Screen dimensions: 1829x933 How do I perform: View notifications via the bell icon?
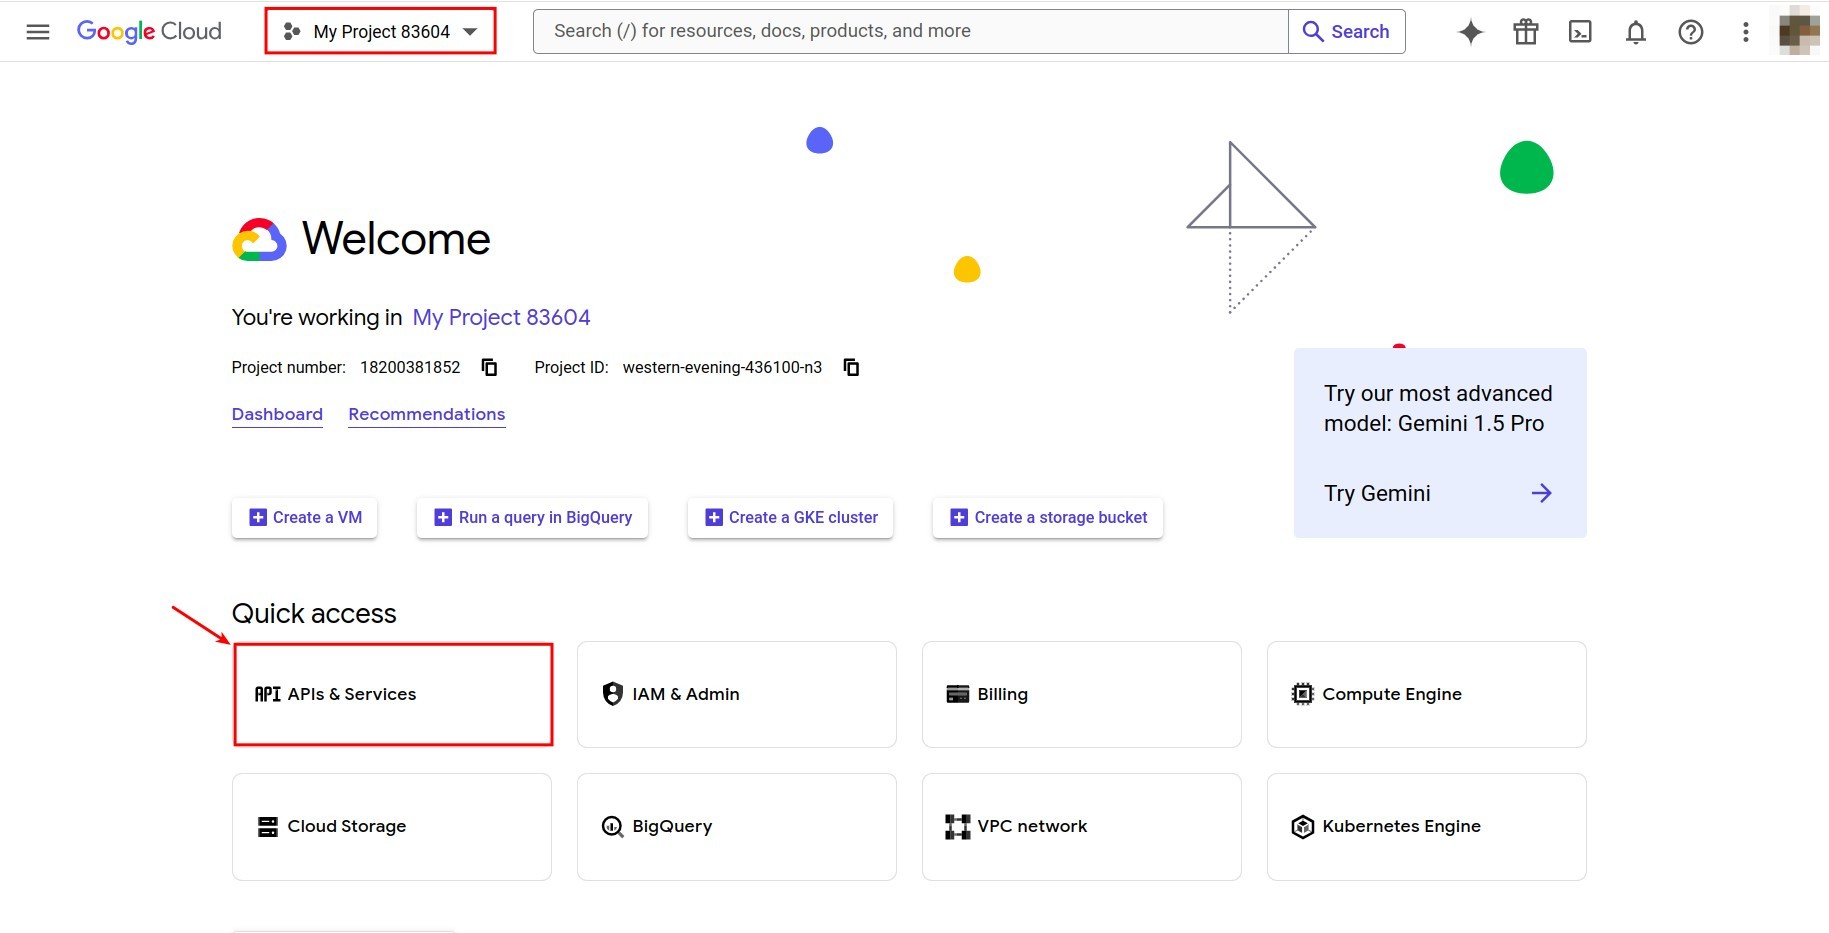[x=1635, y=31]
